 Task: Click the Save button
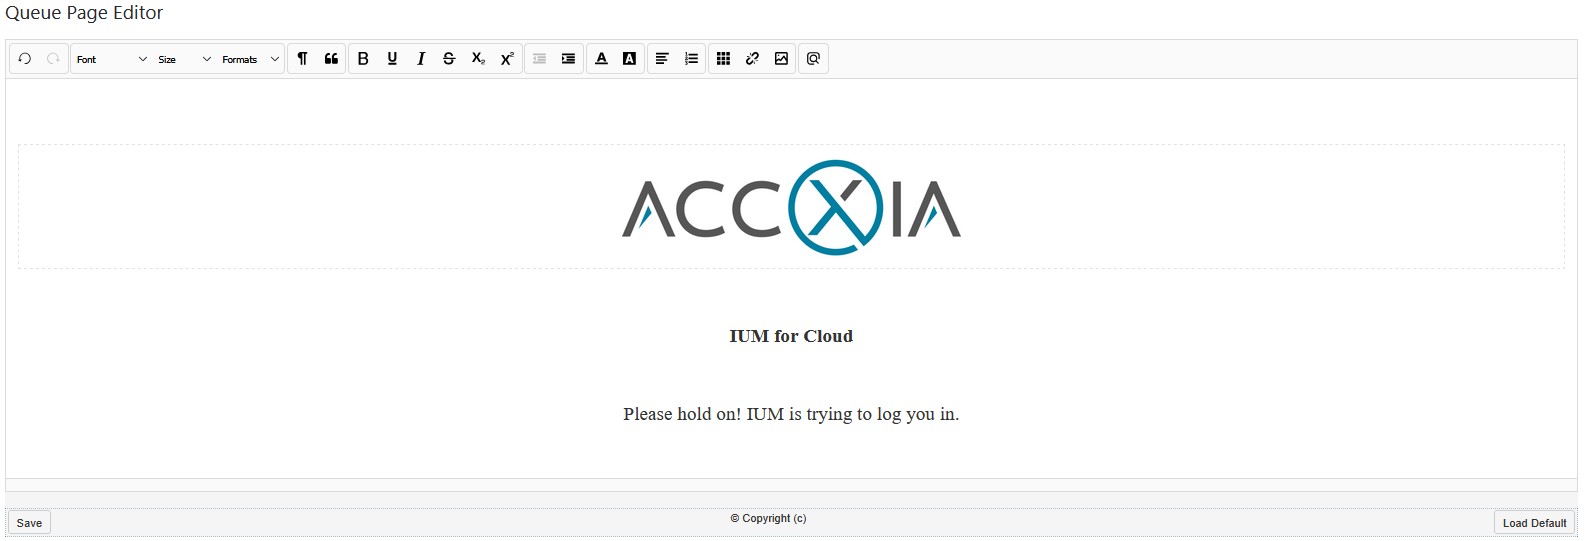(29, 523)
